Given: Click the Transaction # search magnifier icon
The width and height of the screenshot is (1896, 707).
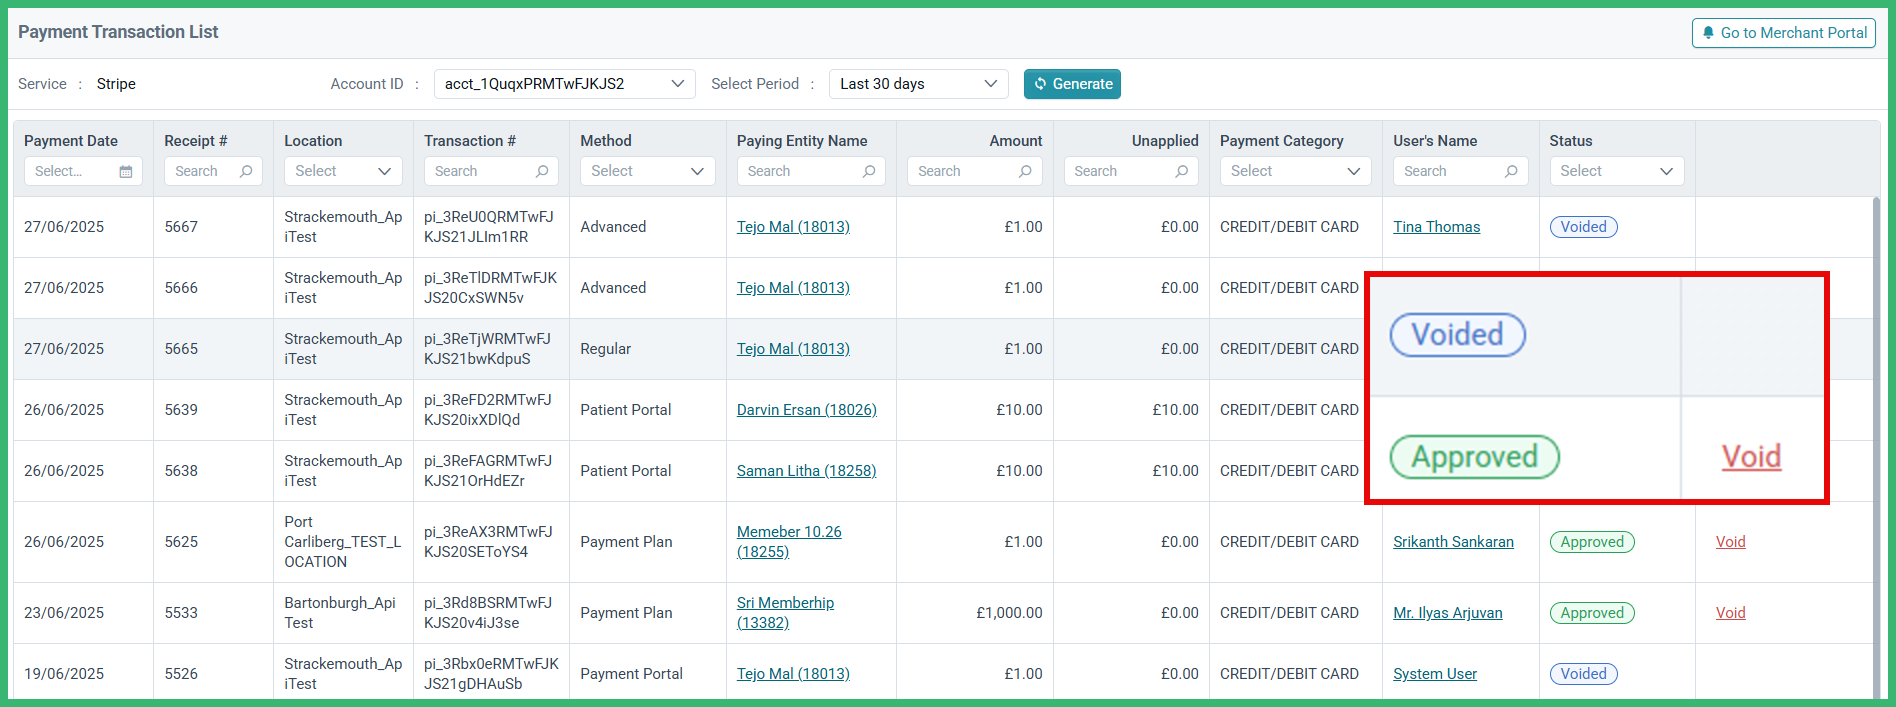Looking at the screenshot, I should click(x=542, y=171).
